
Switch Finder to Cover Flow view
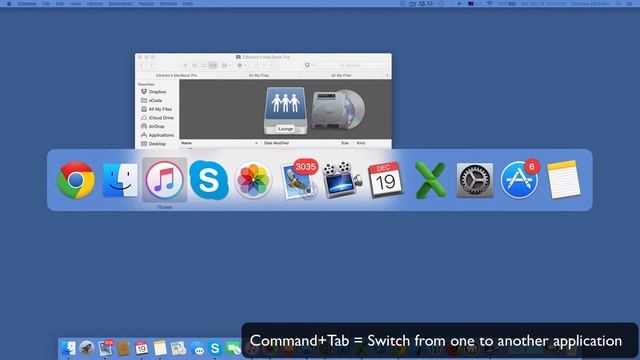213,65
